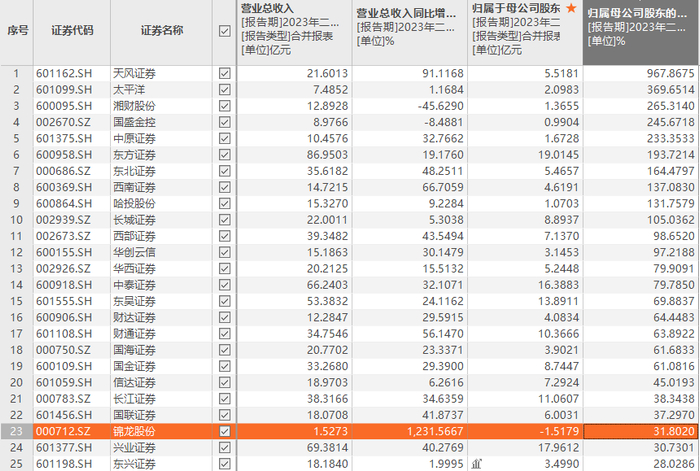Click revenue value 86.9503
The width and height of the screenshot is (700, 471).
[x=327, y=154]
